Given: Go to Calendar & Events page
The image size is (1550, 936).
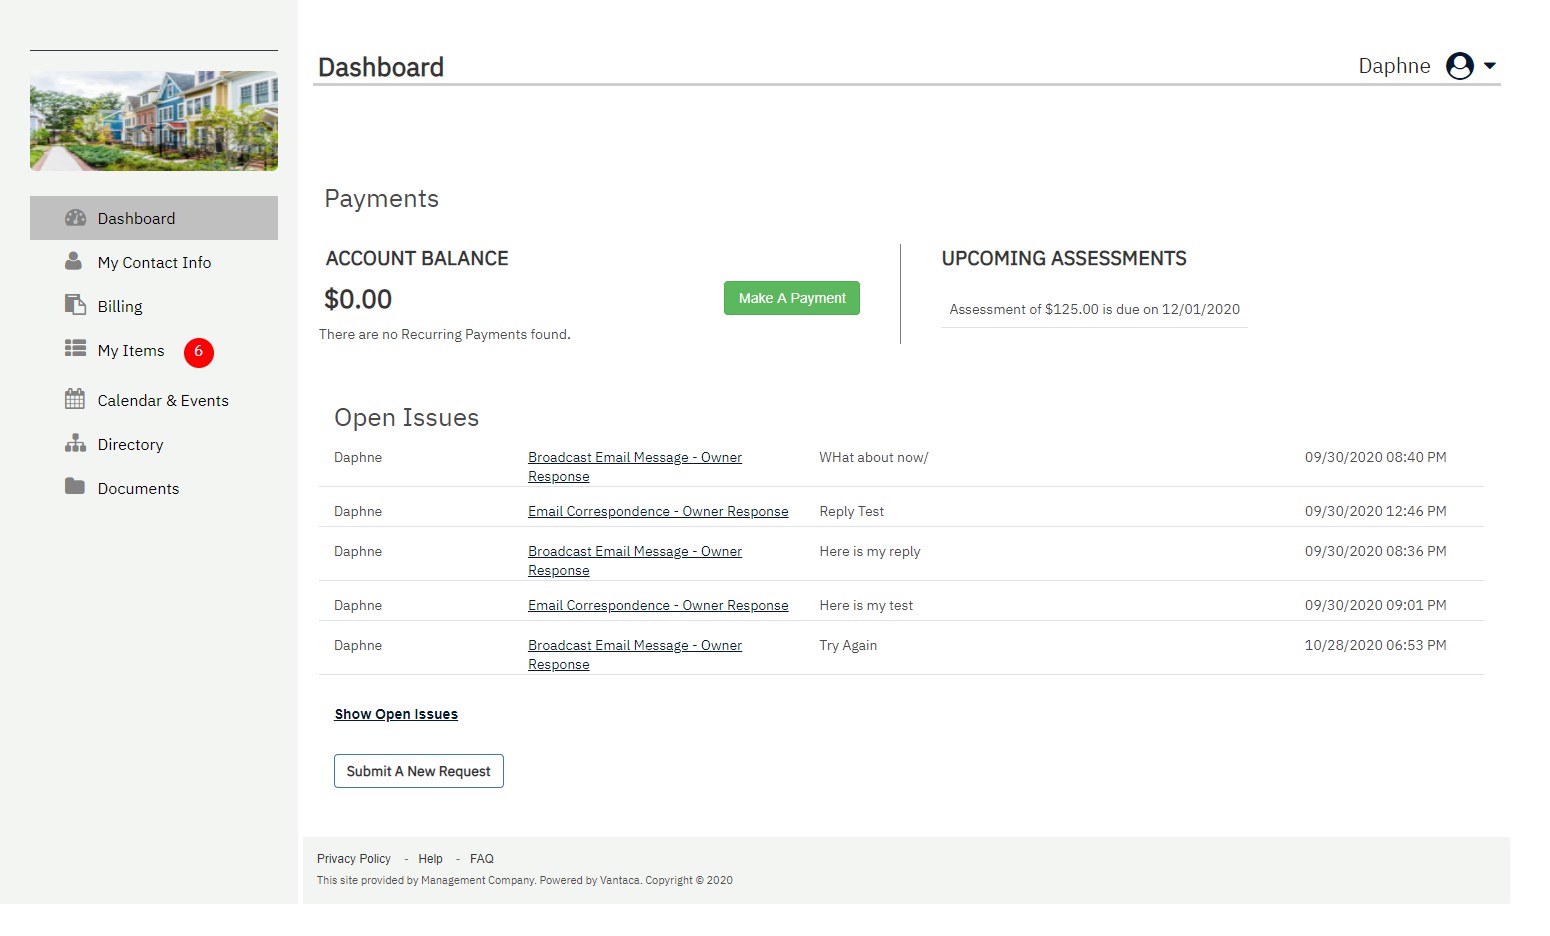Looking at the screenshot, I should click(x=163, y=400).
